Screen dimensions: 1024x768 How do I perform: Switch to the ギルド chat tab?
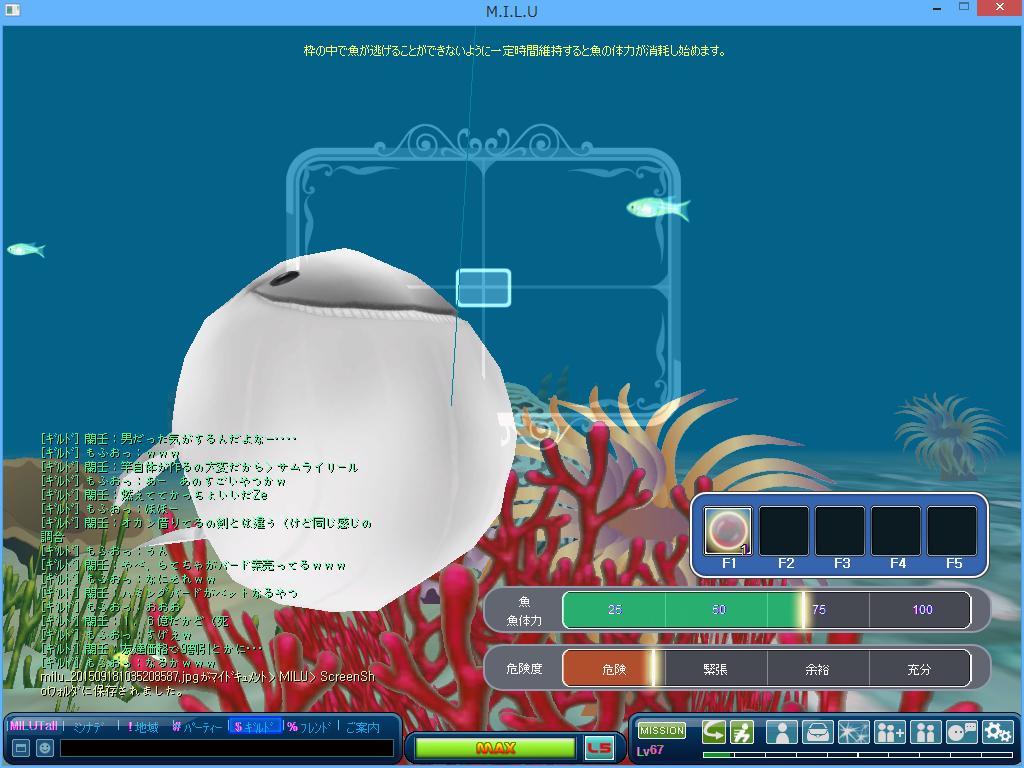pyautogui.click(x=254, y=727)
